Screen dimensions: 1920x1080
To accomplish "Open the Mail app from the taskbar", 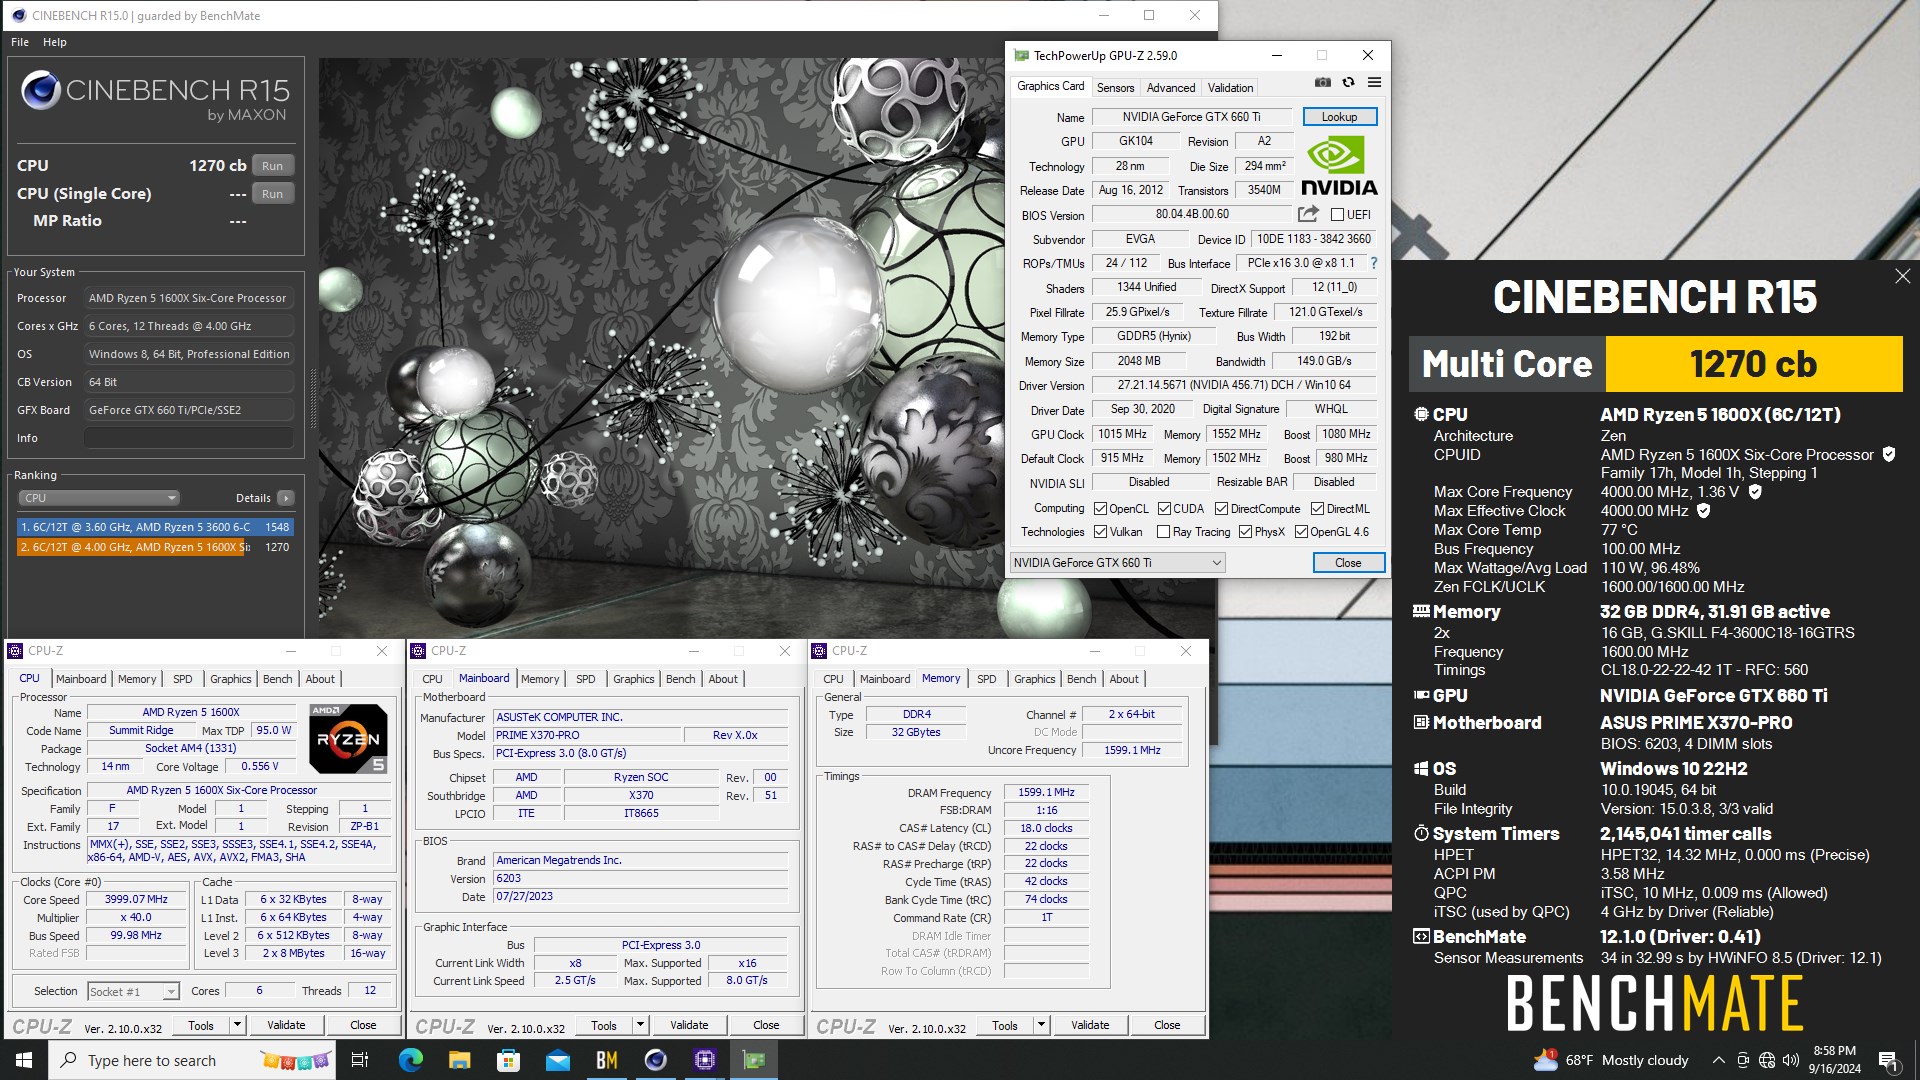I will click(x=558, y=1060).
